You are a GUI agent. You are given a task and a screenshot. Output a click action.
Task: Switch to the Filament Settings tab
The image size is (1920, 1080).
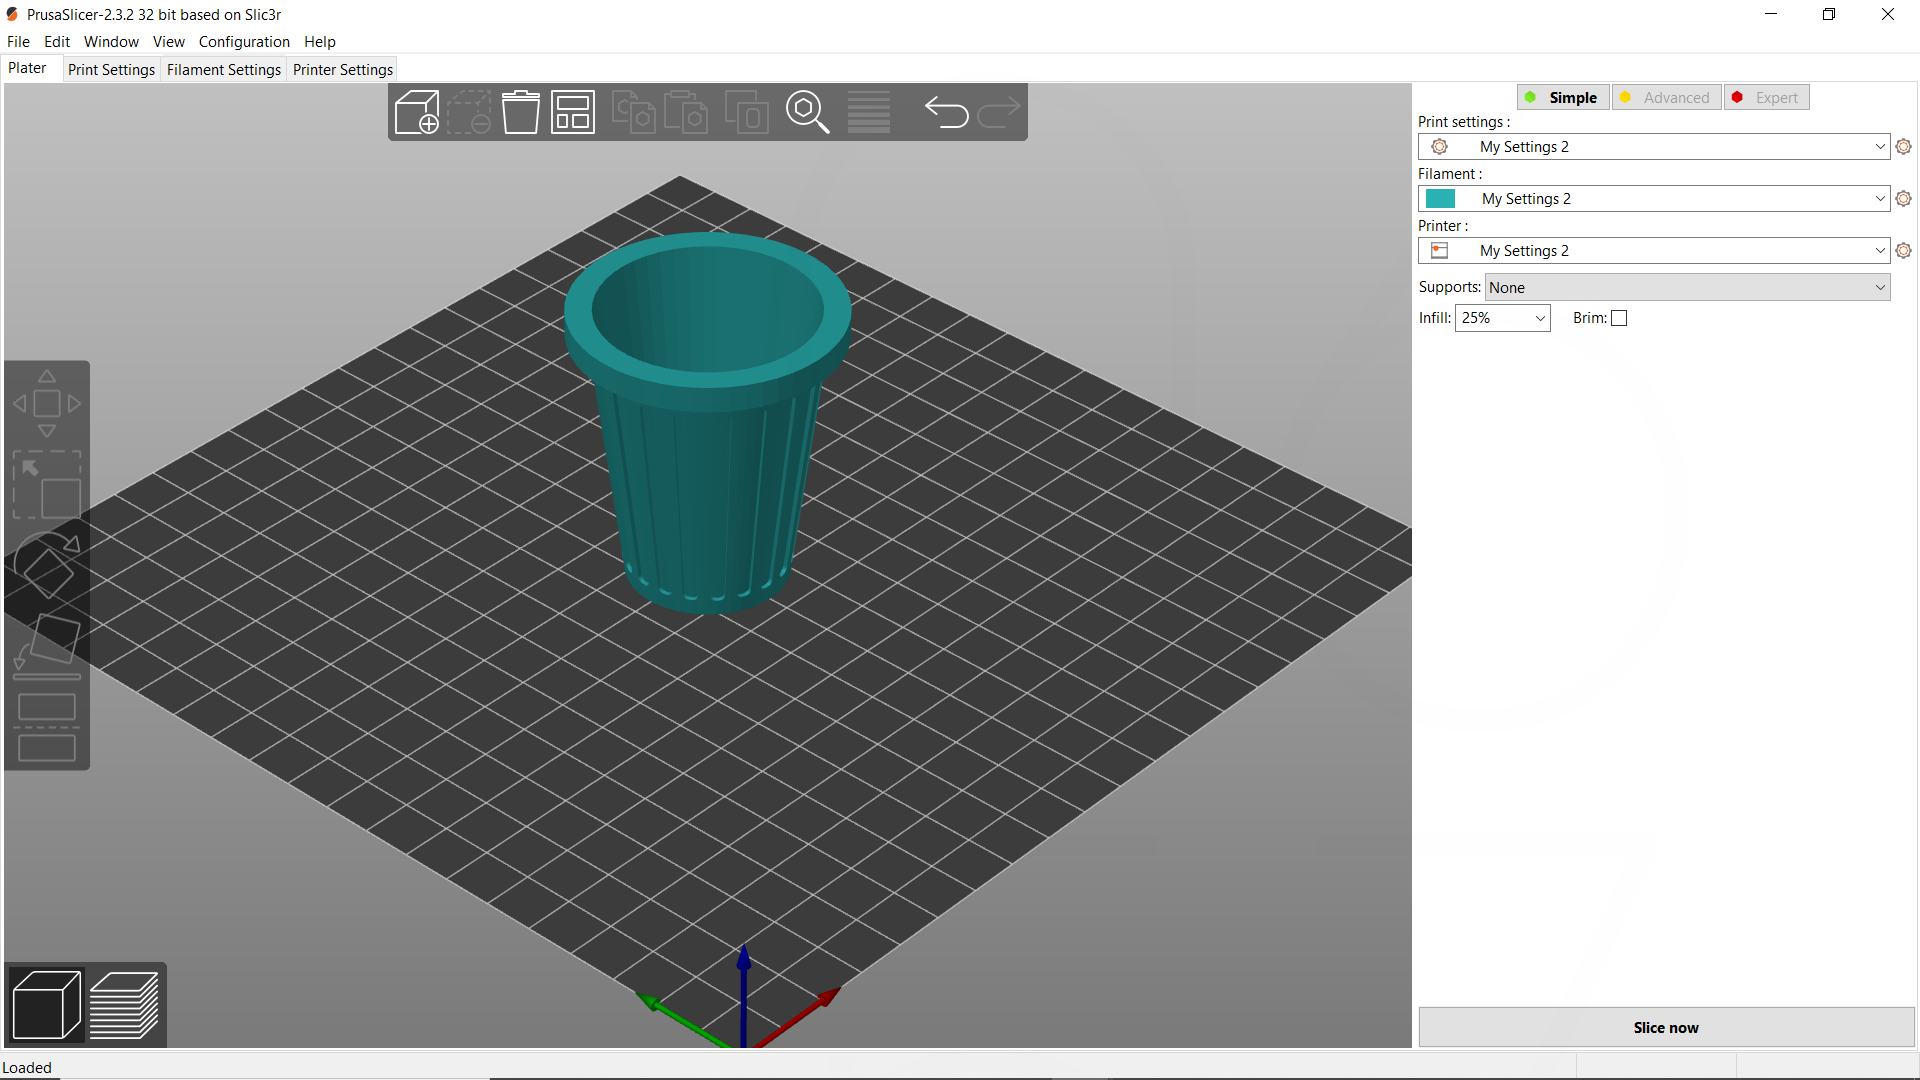pyautogui.click(x=224, y=70)
